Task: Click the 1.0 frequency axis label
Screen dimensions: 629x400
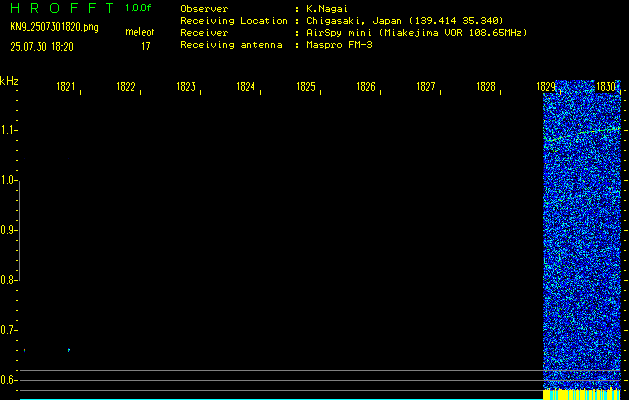Action: [x=8, y=180]
